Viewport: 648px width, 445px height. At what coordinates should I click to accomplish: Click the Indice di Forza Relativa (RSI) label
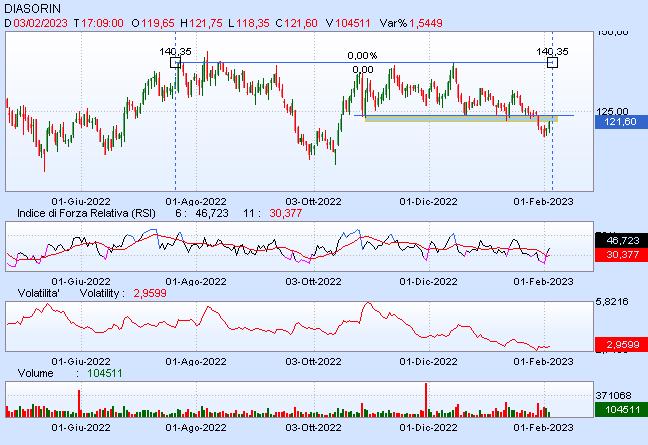[x=86, y=214]
